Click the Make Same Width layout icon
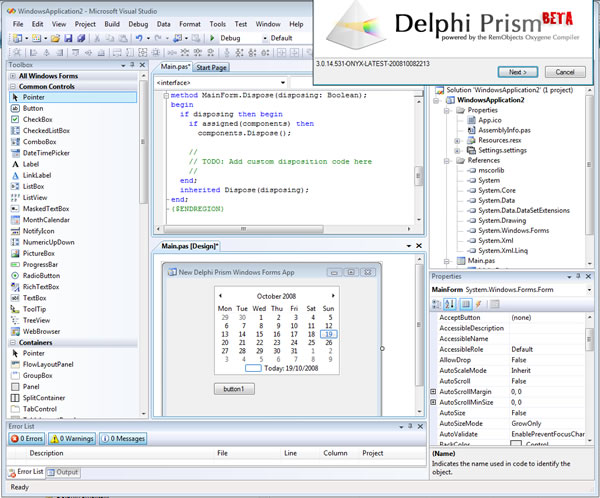Viewport: 600px width, 498px height. (117, 52)
